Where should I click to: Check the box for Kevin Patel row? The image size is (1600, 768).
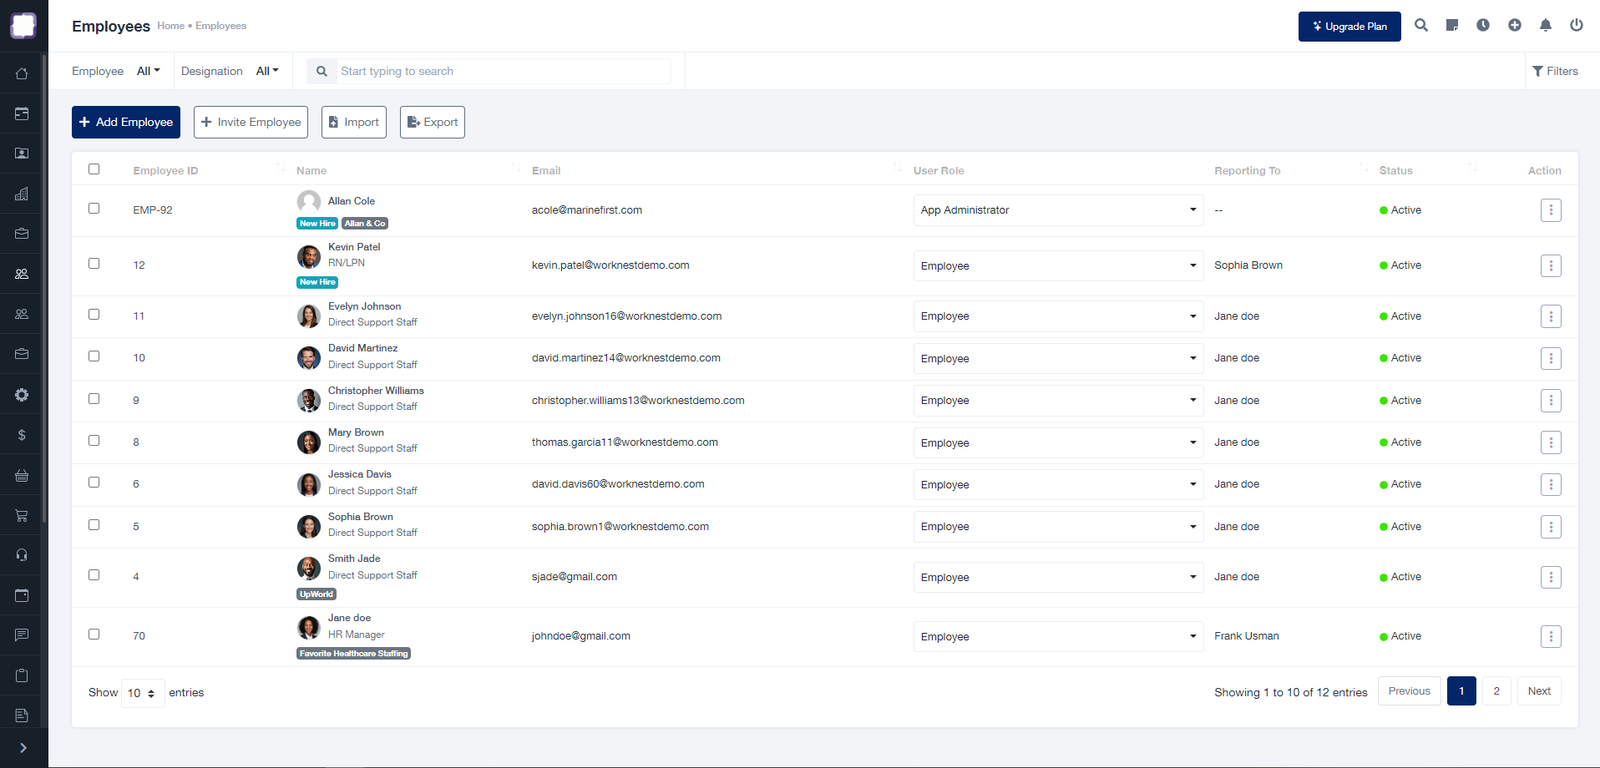pyautogui.click(x=94, y=264)
